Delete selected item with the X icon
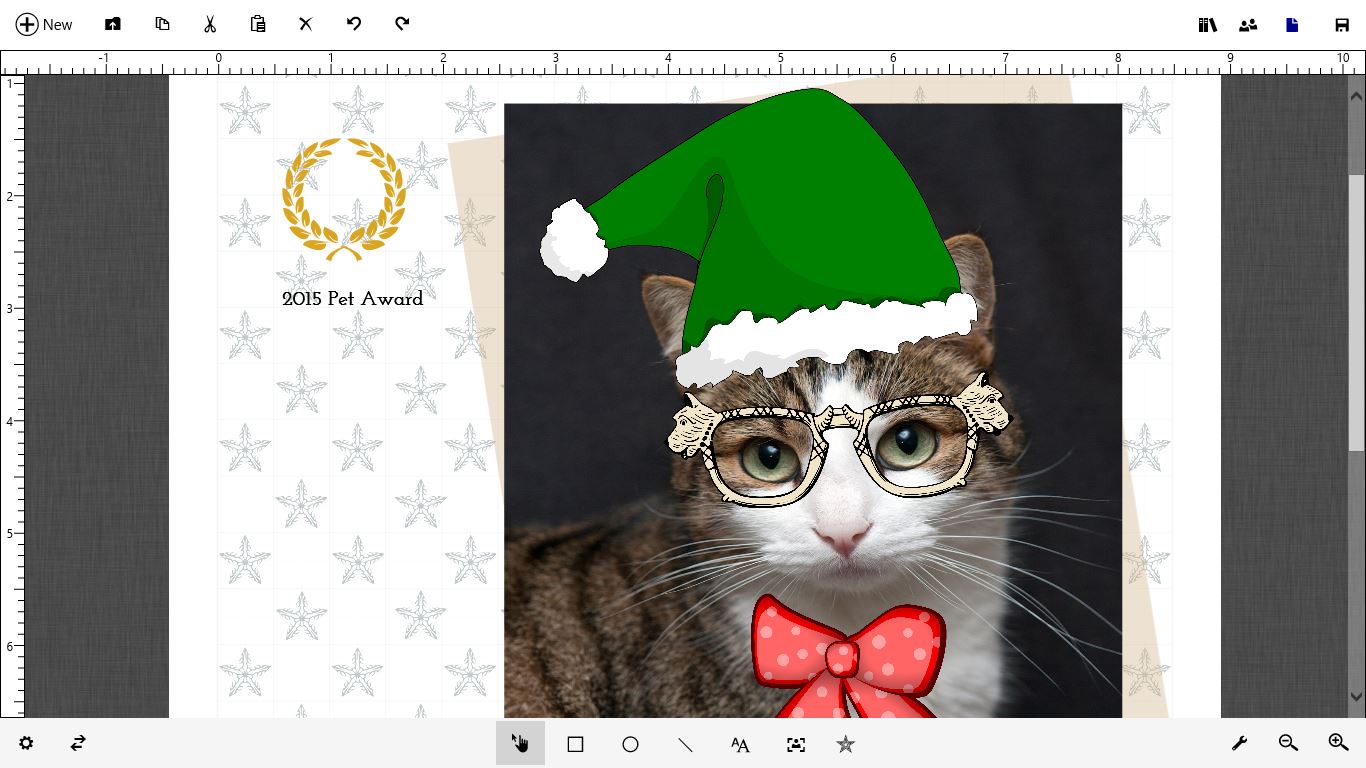The width and height of the screenshot is (1366, 768). [x=306, y=24]
